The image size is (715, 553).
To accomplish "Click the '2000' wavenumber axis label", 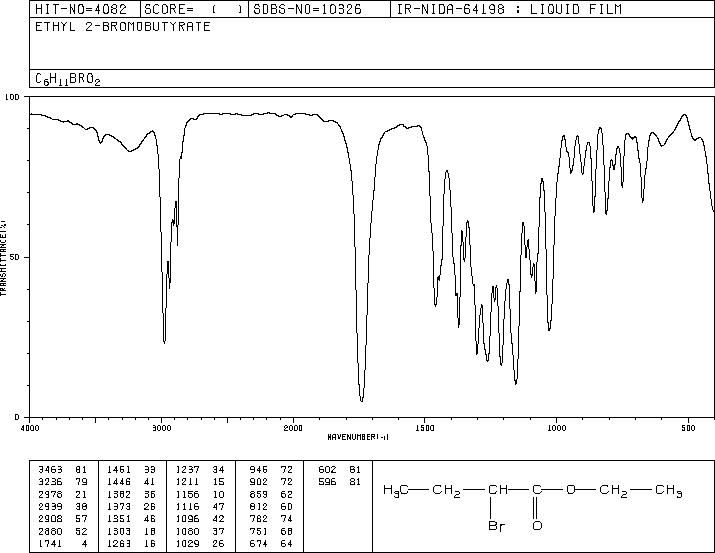I will (x=293, y=428).
